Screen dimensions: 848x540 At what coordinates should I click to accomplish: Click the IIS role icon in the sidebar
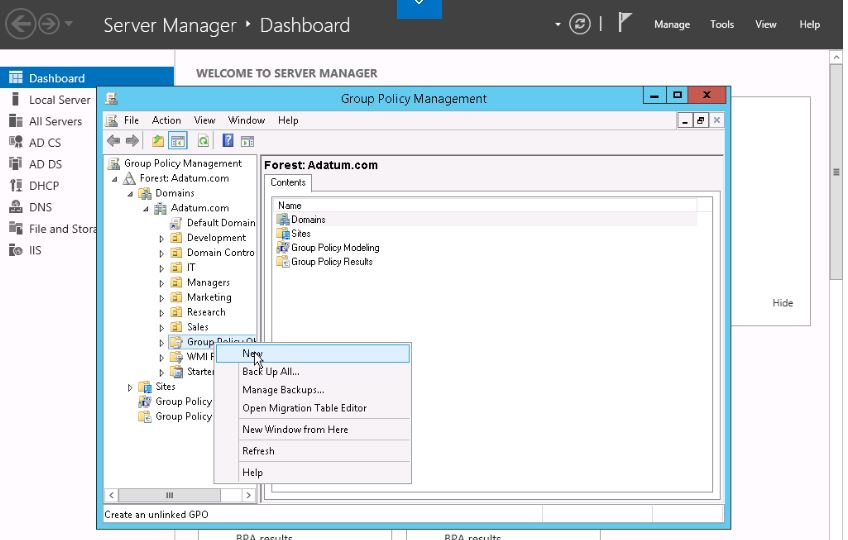click(x=16, y=250)
